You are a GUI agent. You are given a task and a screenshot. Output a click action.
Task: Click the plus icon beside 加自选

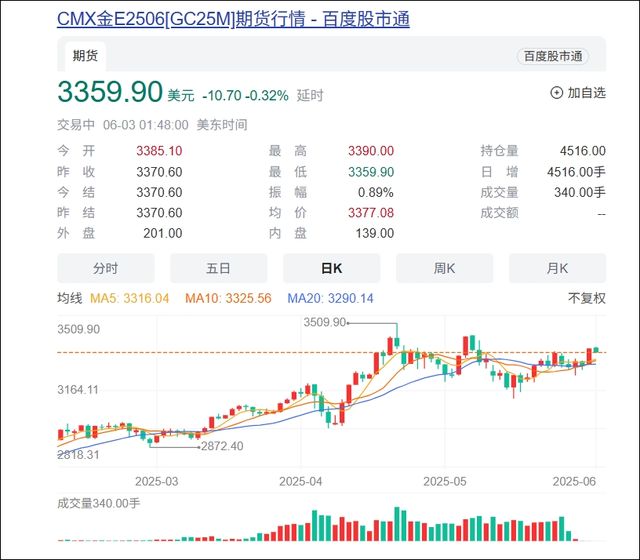pos(557,93)
